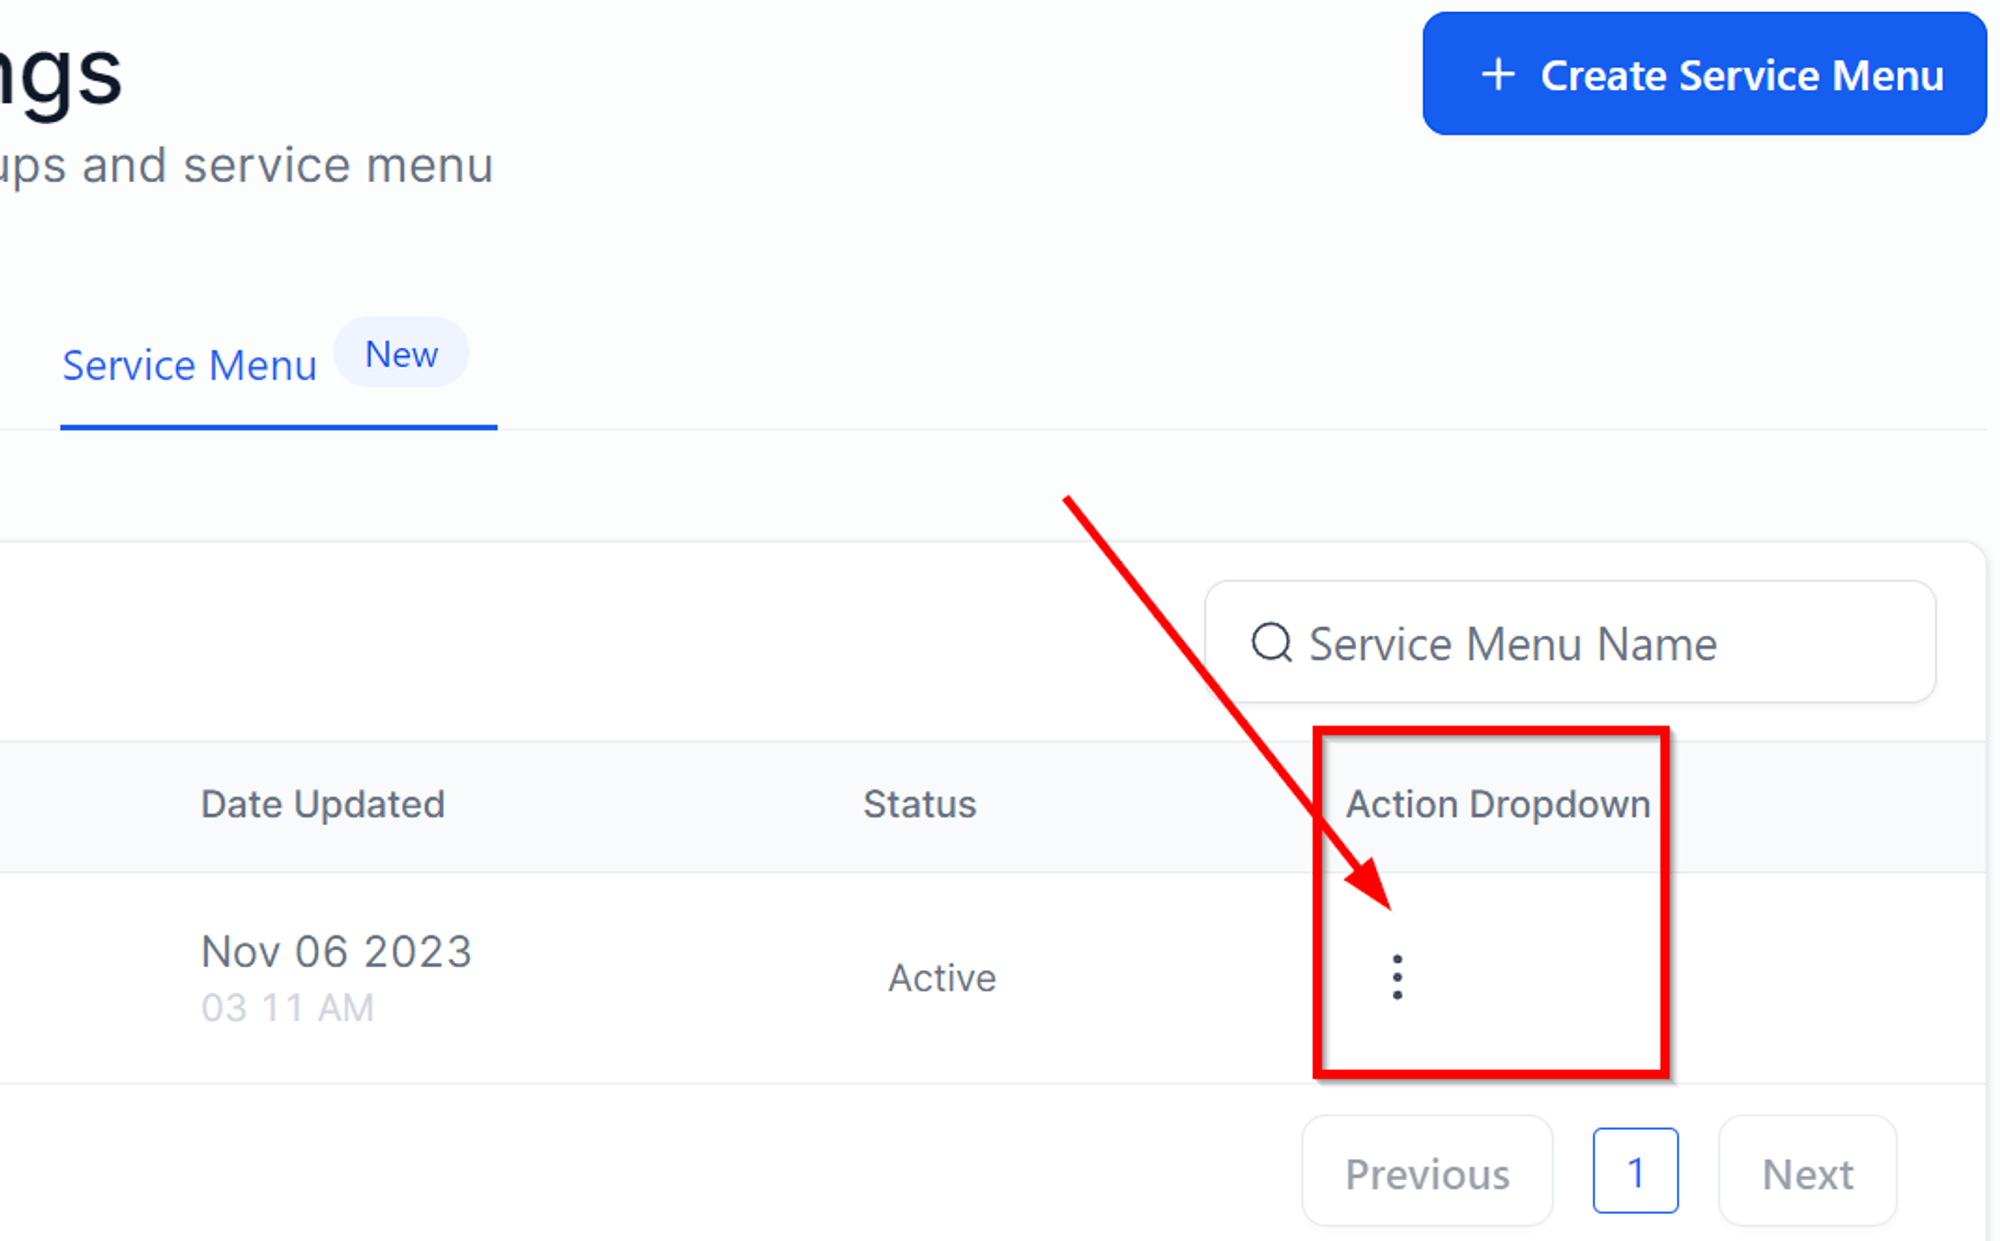Click the 03 11 AM timestamp
The width and height of the screenshot is (2000, 1241).
288,1008
